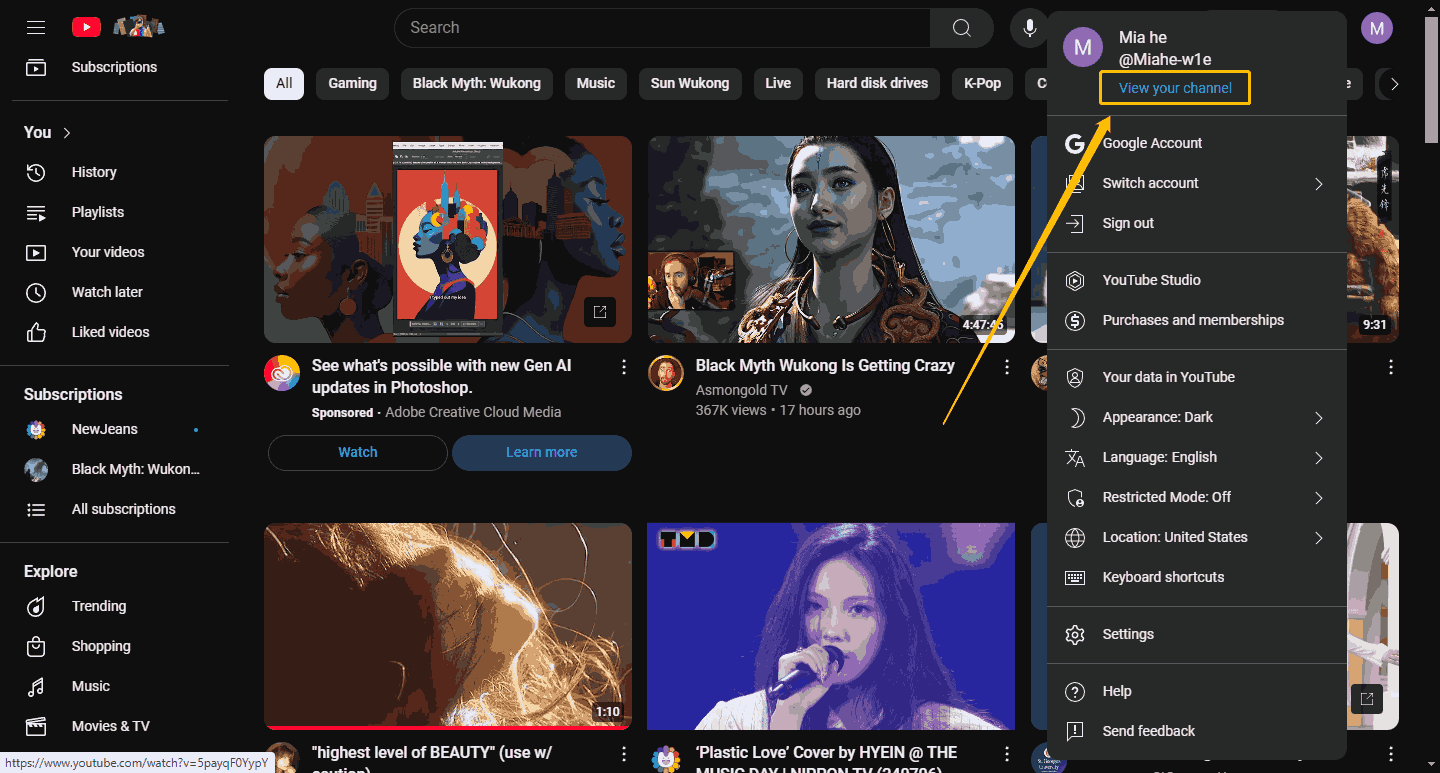Click View your channel link
Viewport: 1440px width, 773px height.
(1175, 88)
